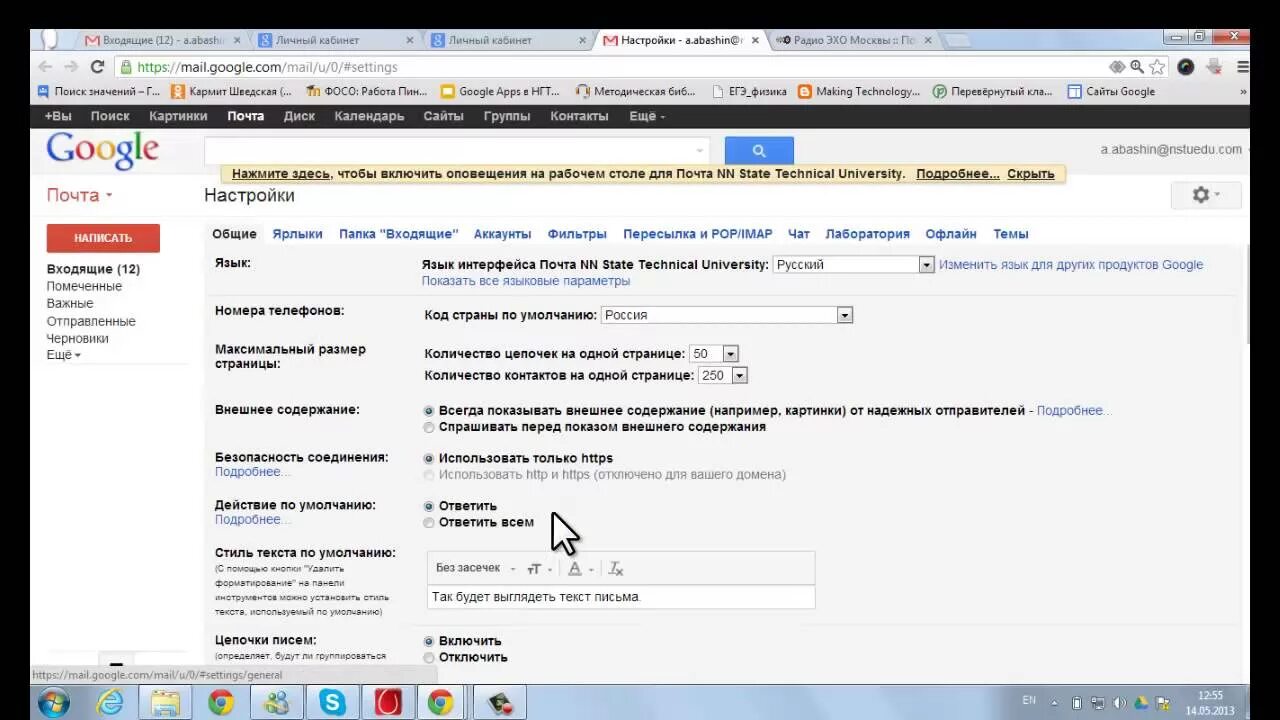The image size is (1280, 720).
Task: Open bookmark 'Google Apps в НГТ...'
Action: (500, 91)
